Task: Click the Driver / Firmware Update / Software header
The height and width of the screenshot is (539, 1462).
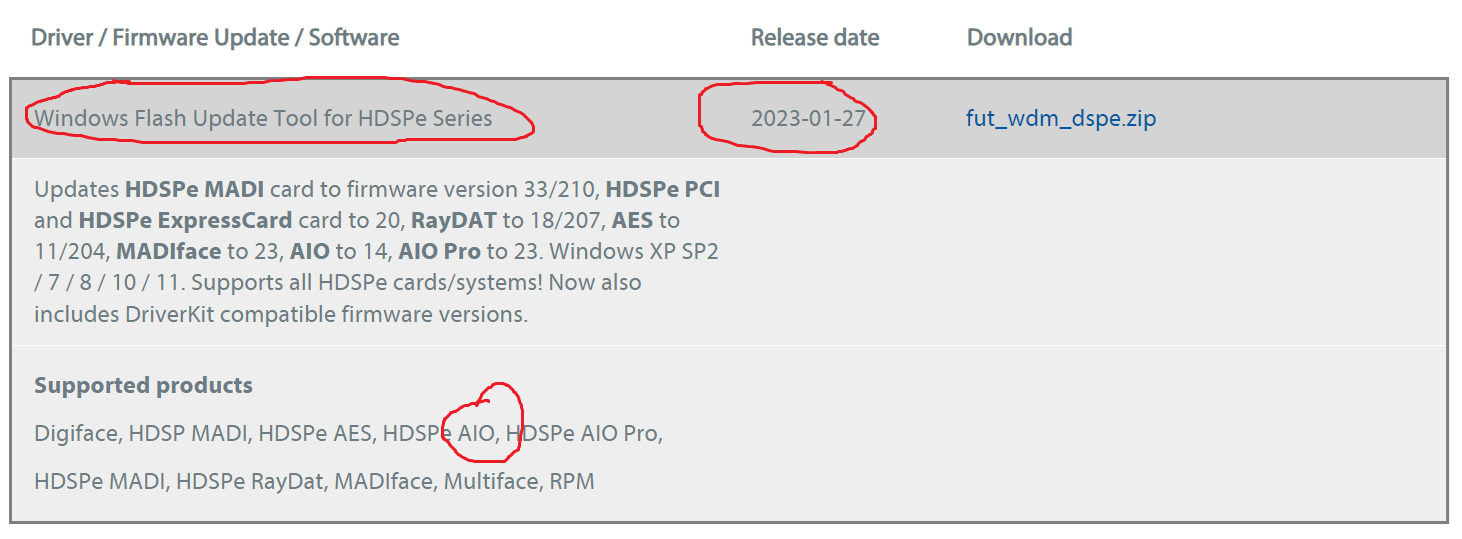Action: [215, 38]
